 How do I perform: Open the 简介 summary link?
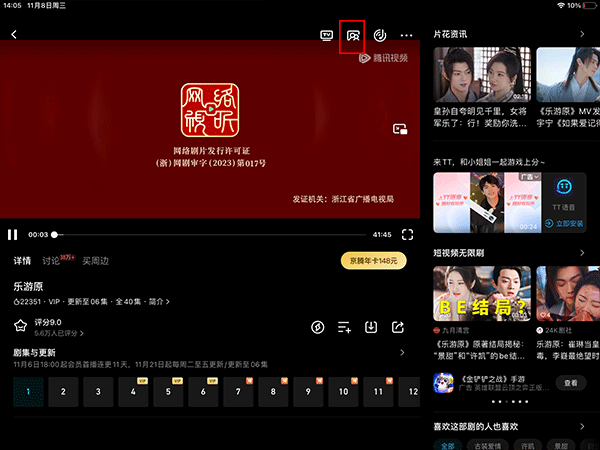(x=159, y=302)
